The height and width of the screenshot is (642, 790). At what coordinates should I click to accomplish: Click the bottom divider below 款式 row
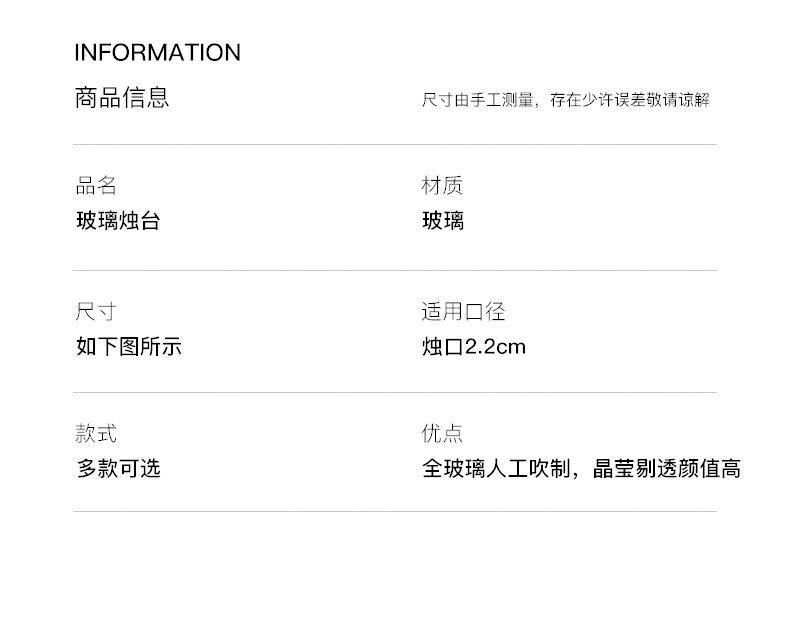click(395, 512)
